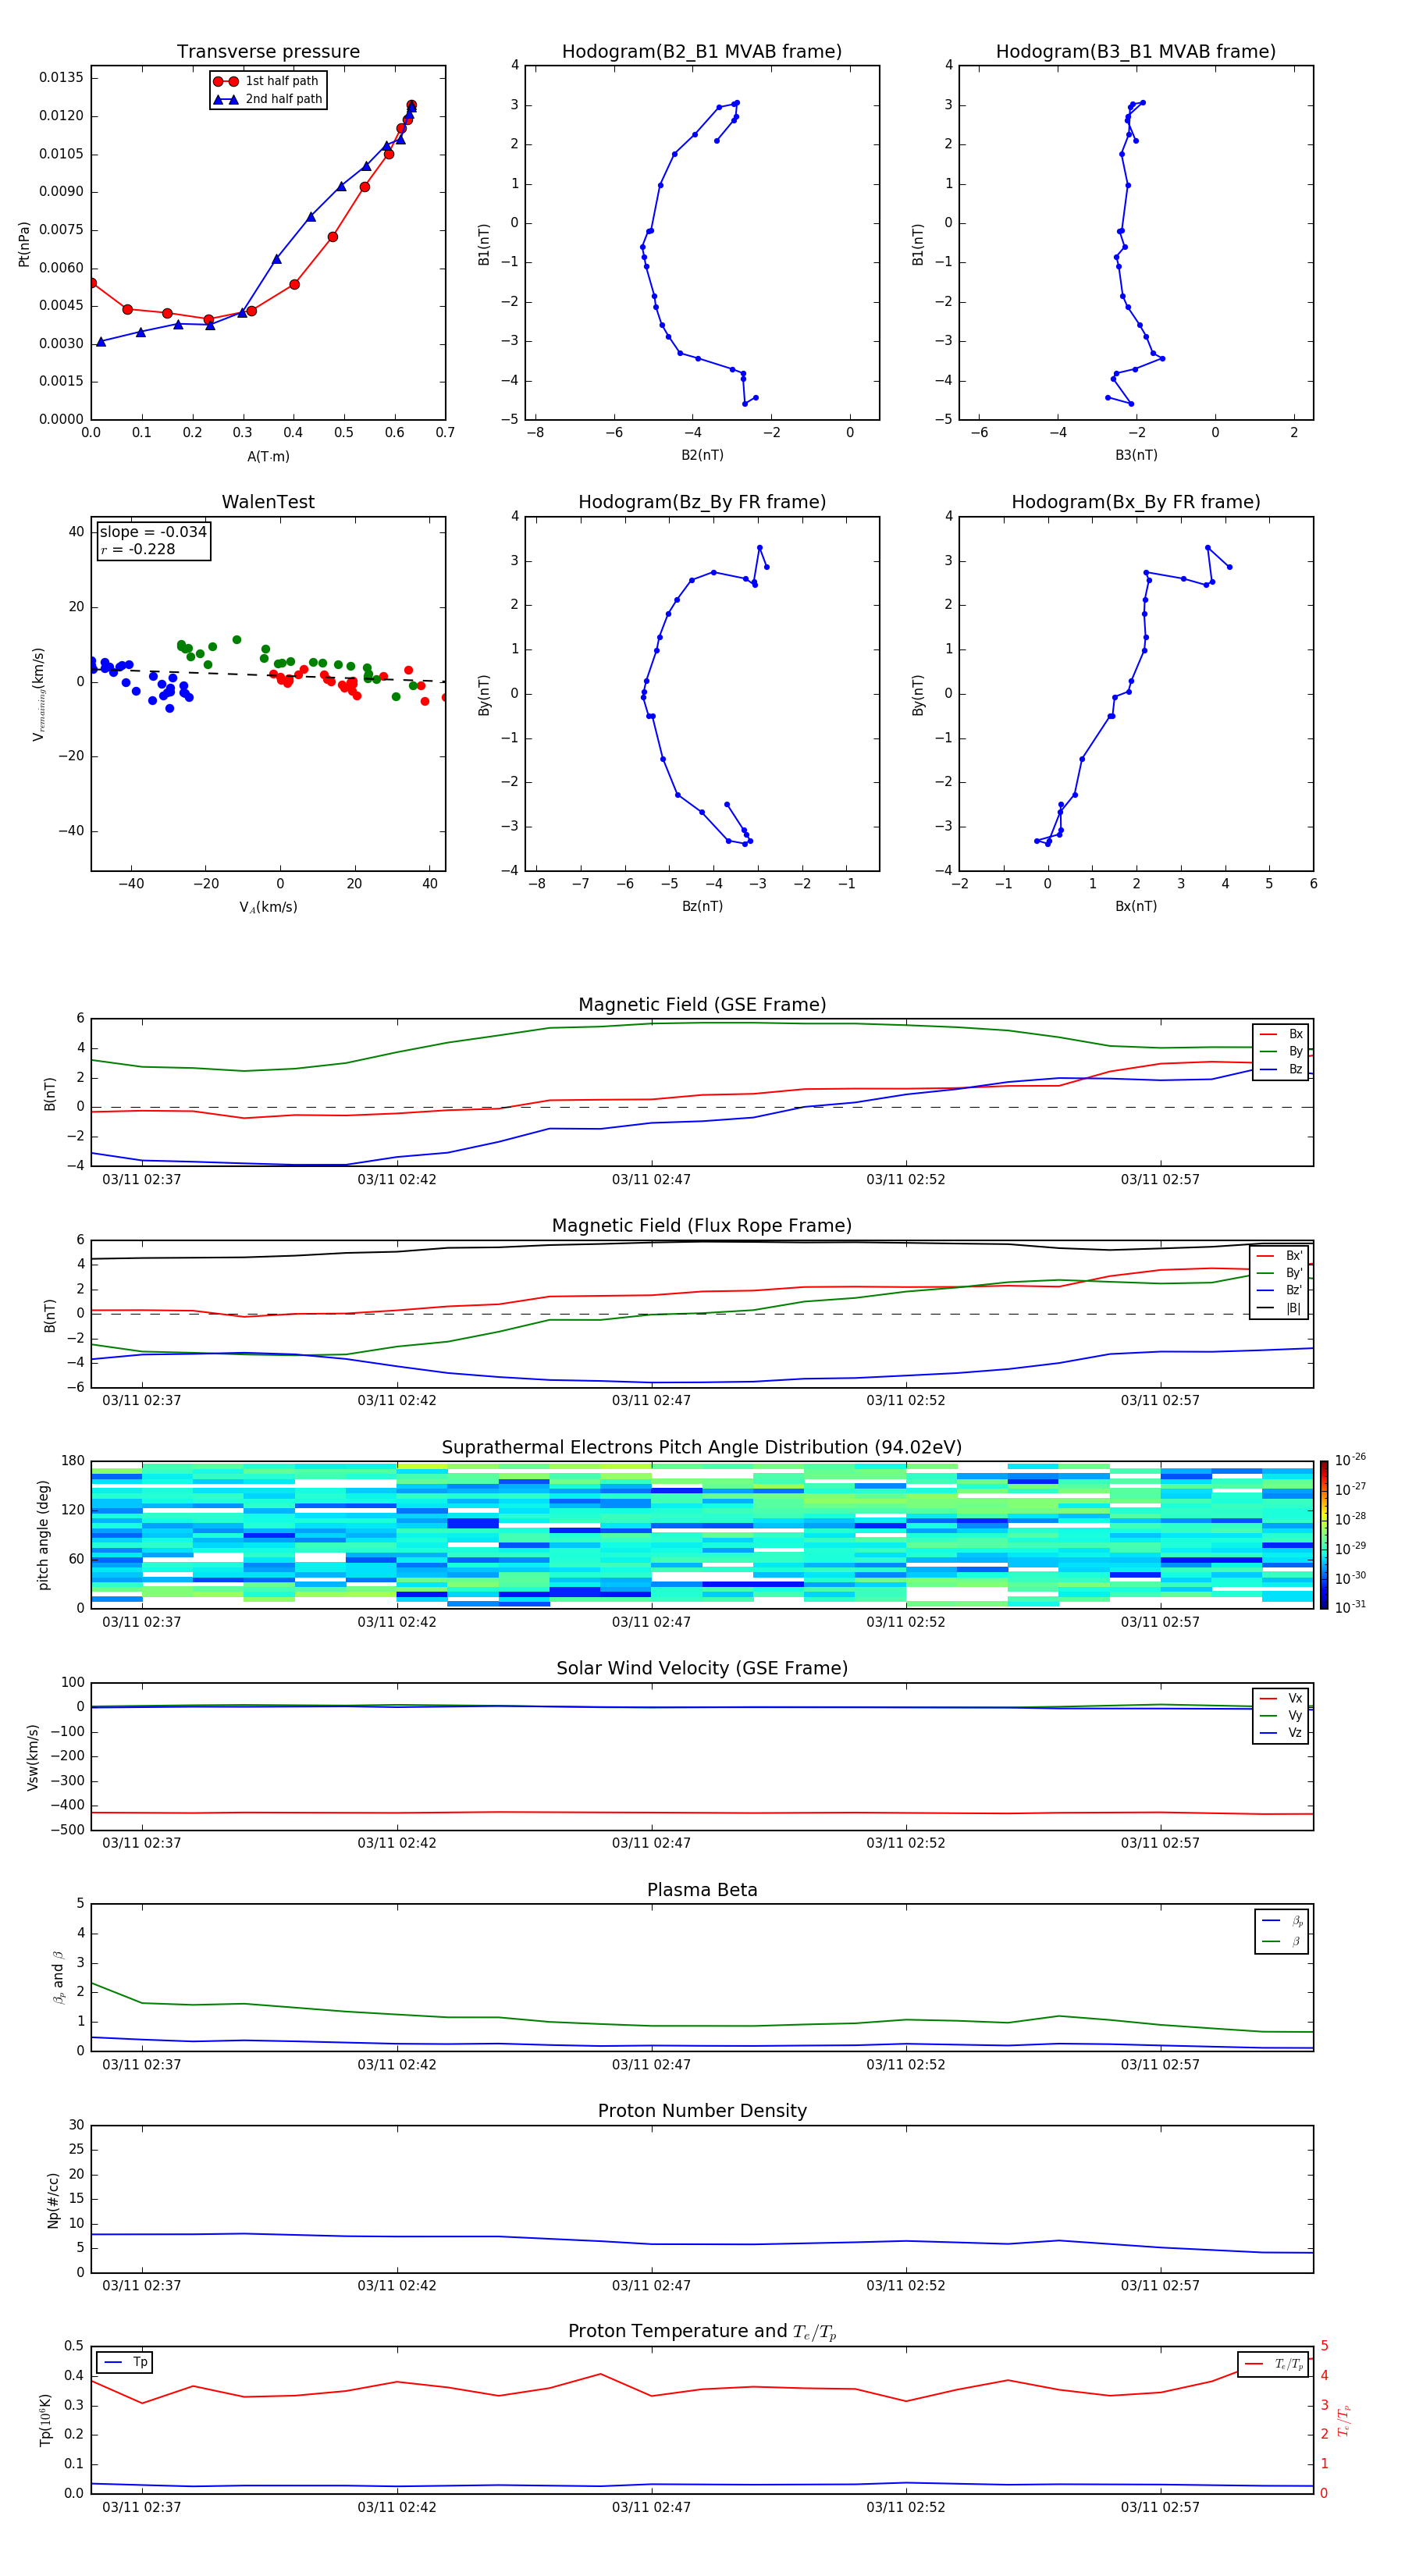Click the 'B2(nT)' x-axis label
1405x2576 pixels.
tap(702, 455)
